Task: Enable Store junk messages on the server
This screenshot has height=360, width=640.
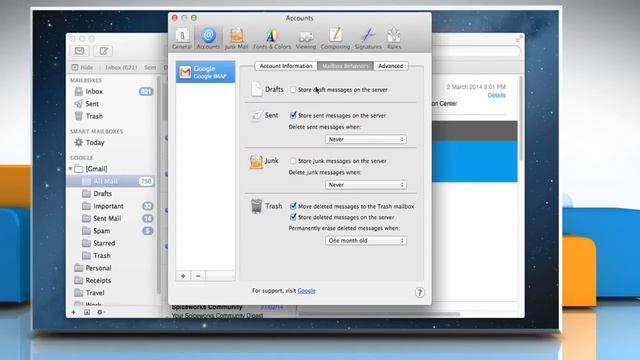Action: tap(293, 161)
